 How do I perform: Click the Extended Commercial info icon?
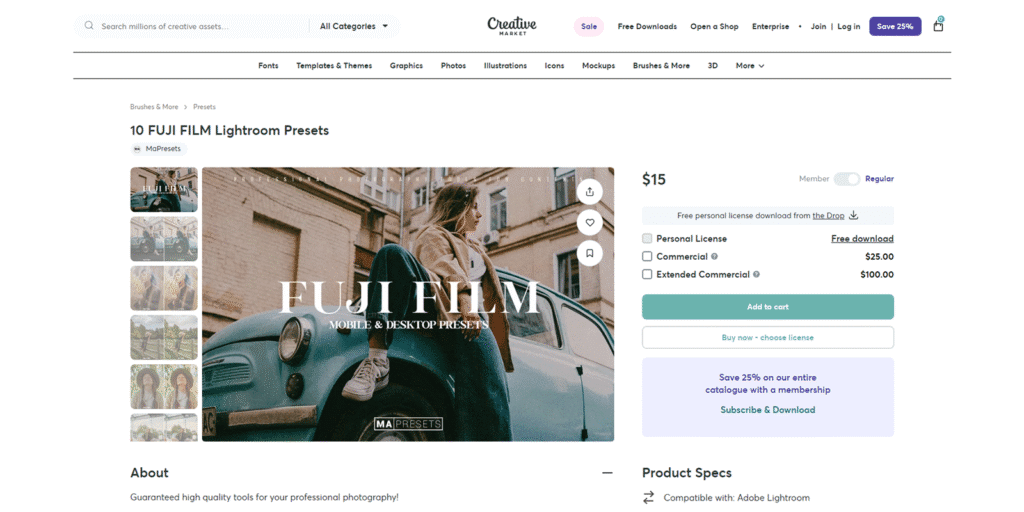pyautogui.click(x=756, y=275)
